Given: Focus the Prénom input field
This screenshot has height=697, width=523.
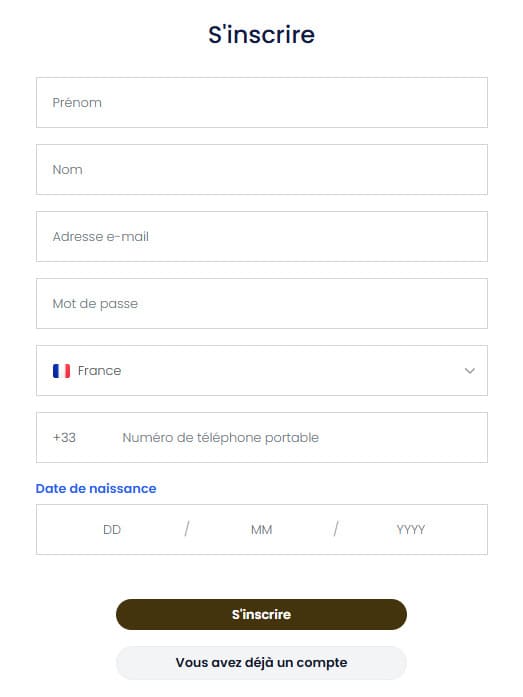Looking at the screenshot, I should point(262,103).
